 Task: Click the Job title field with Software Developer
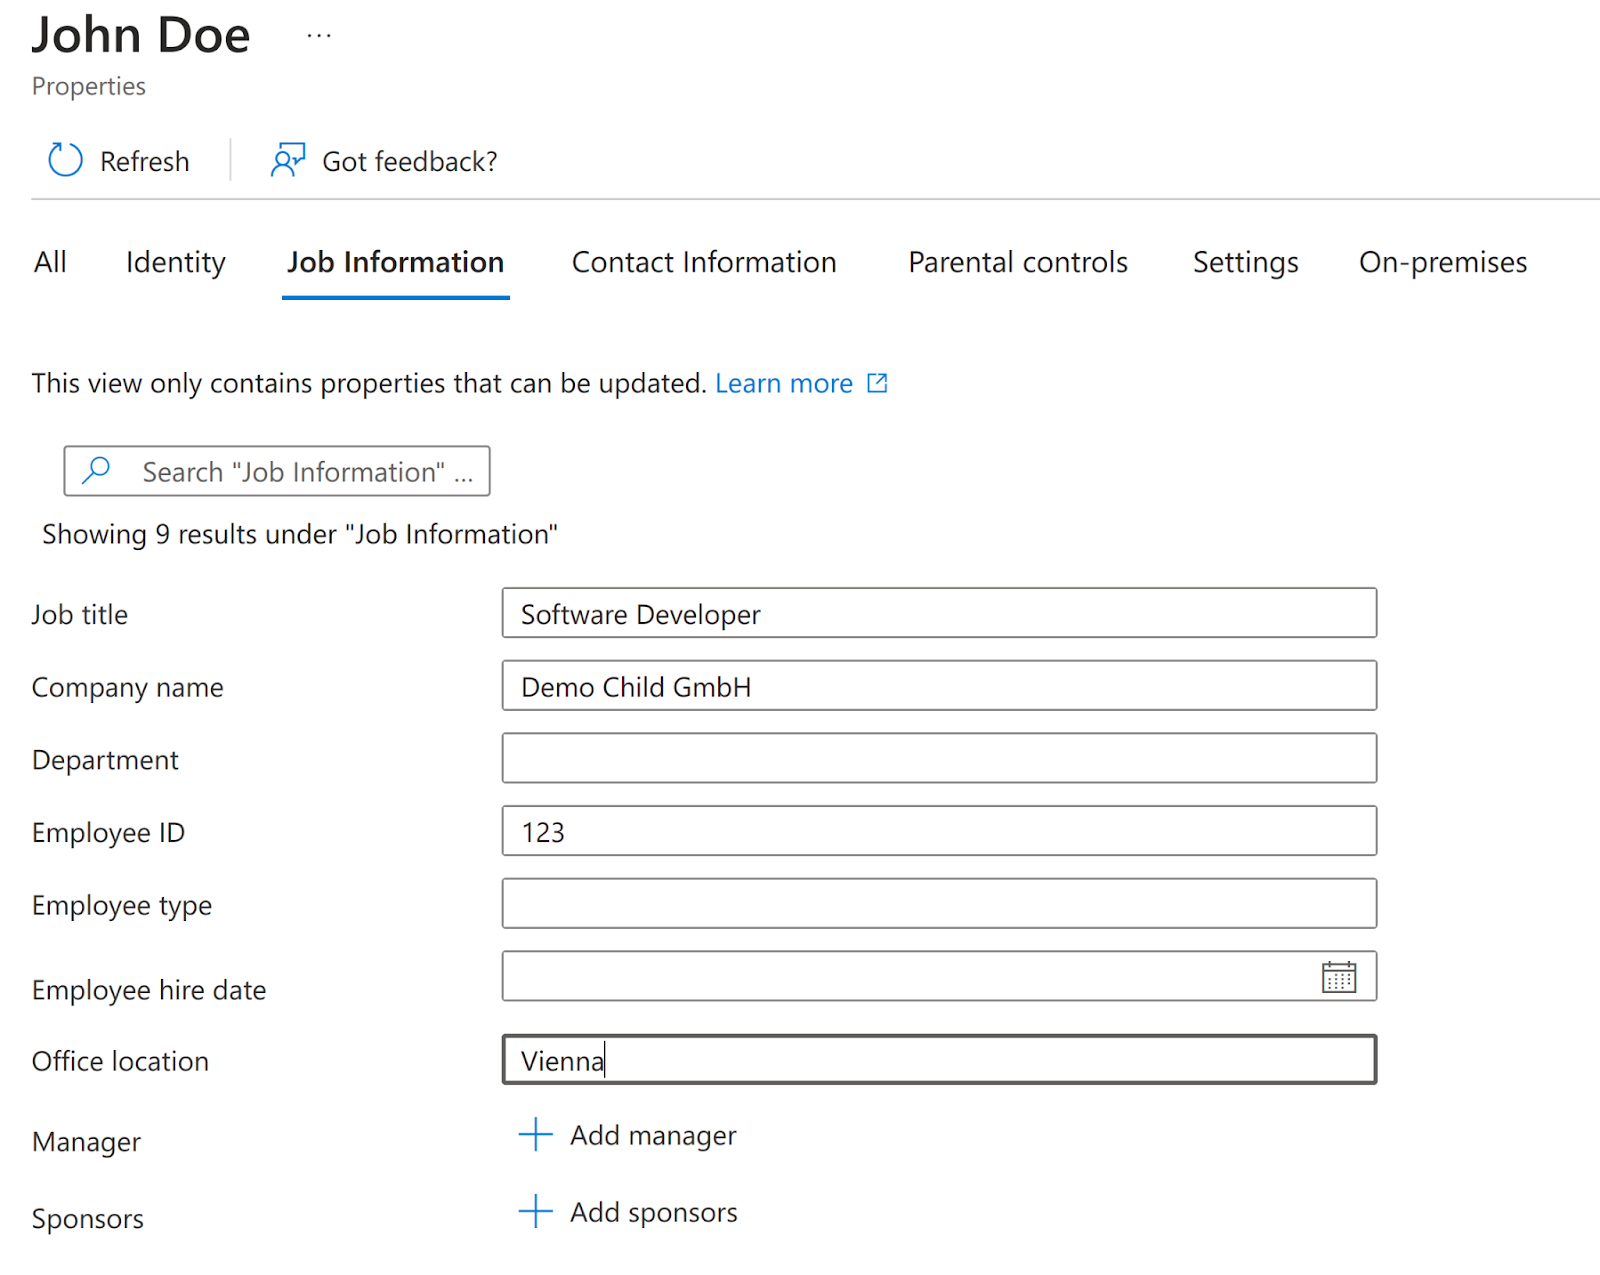pos(939,613)
